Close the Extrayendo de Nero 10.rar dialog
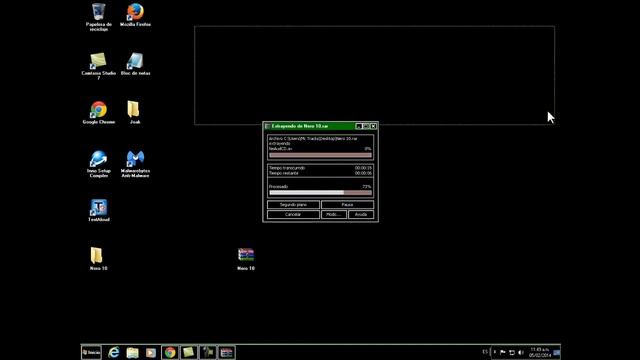 click(x=373, y=126)
